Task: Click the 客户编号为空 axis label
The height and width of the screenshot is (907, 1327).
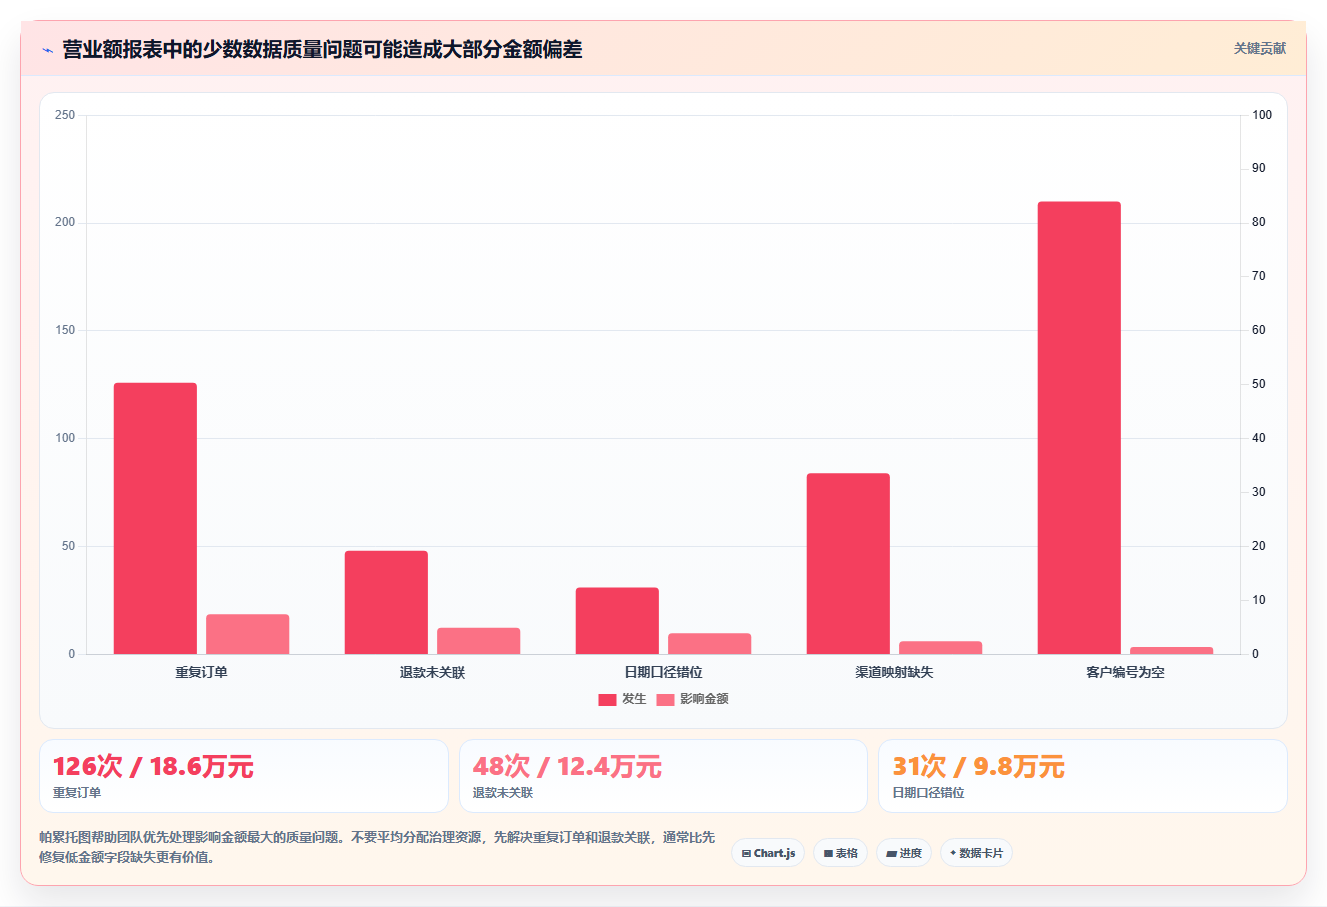Action: (1126, 672)
